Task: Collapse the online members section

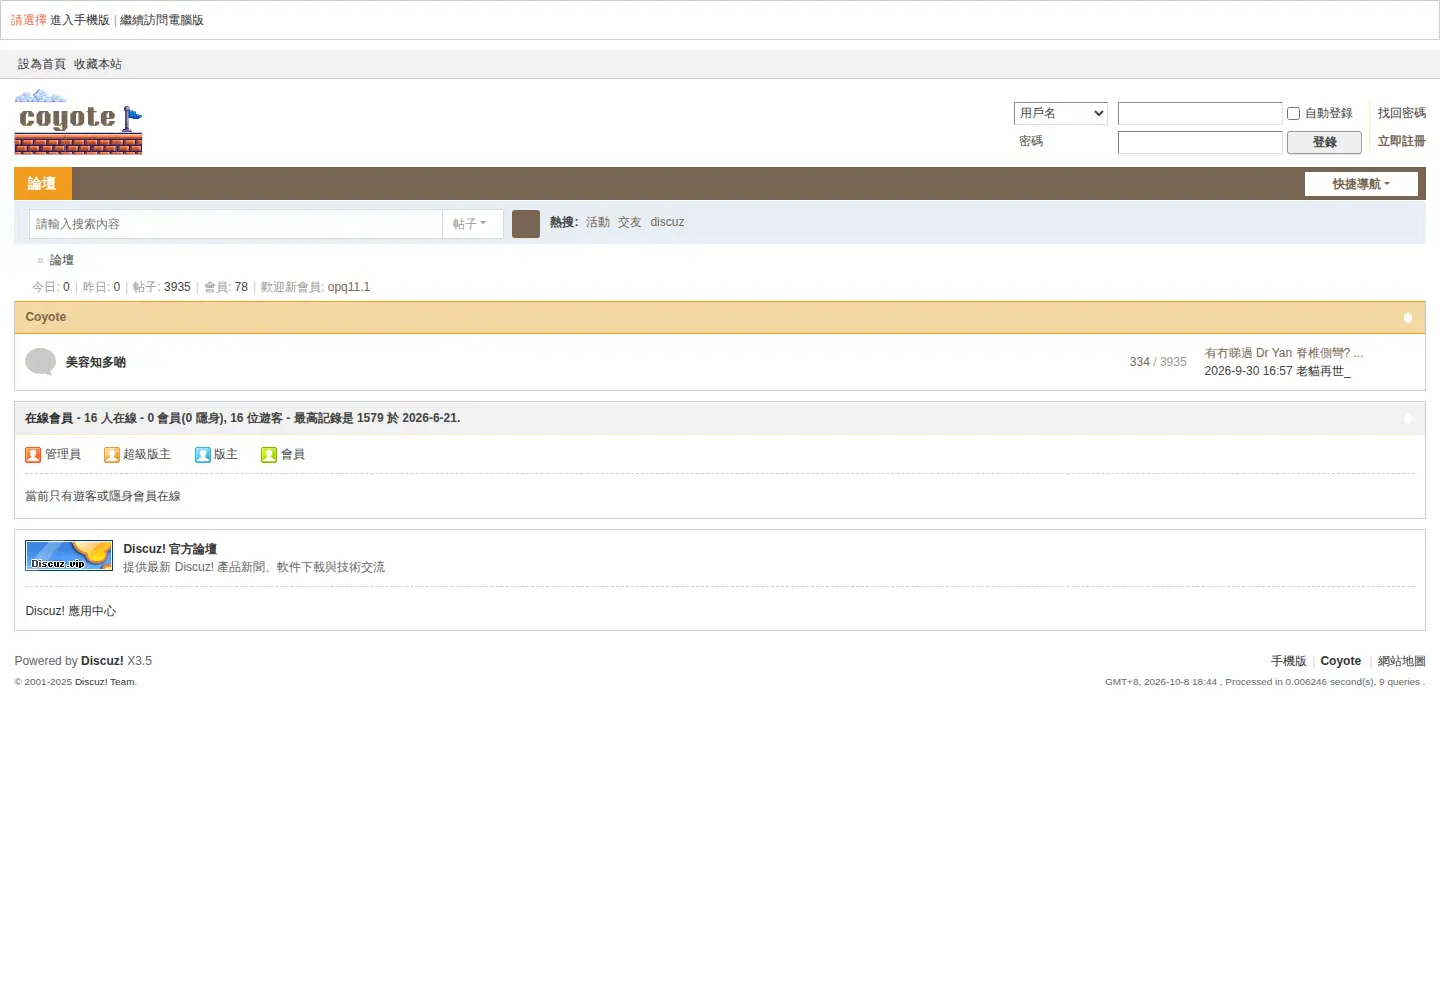Action: [1408, 419]
